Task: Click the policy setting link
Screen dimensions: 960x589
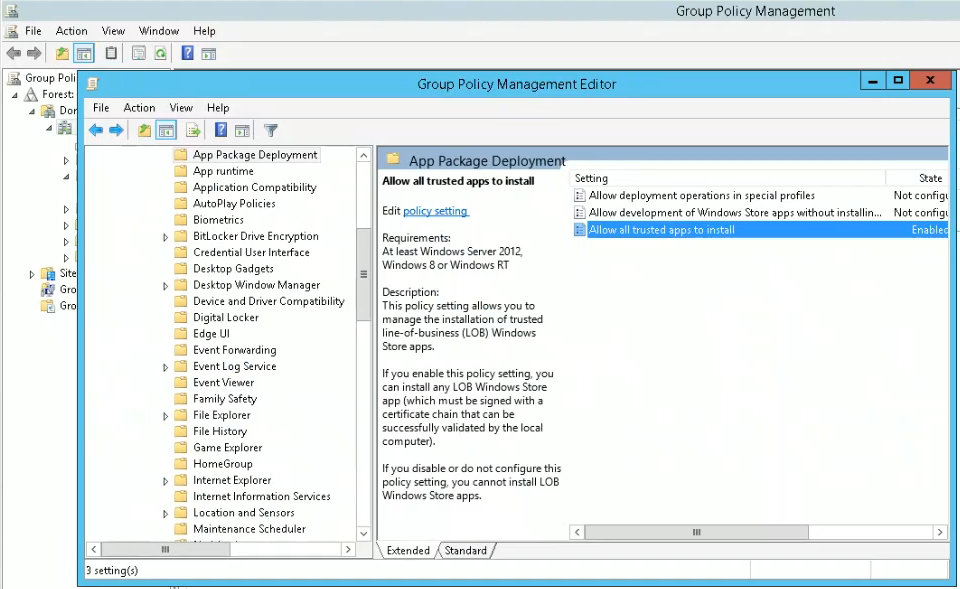Action: [435, 211]
